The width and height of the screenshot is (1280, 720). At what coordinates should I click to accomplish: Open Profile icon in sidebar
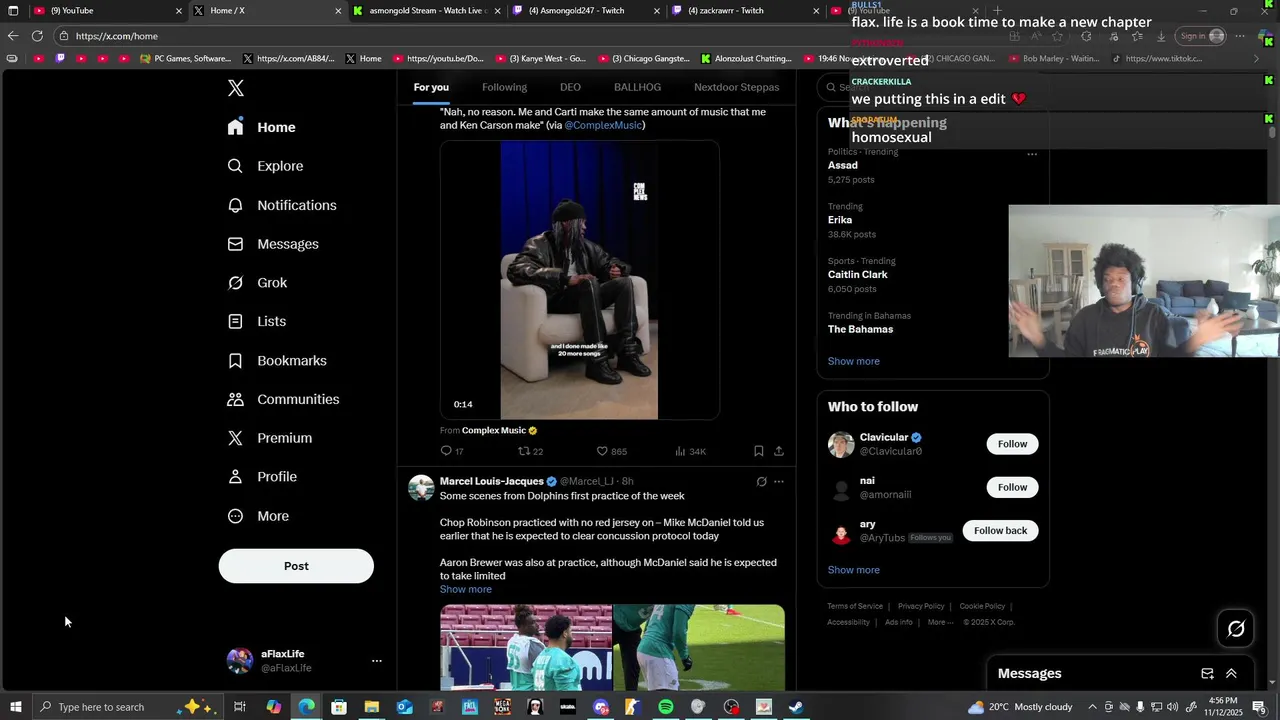pos(235,477)
